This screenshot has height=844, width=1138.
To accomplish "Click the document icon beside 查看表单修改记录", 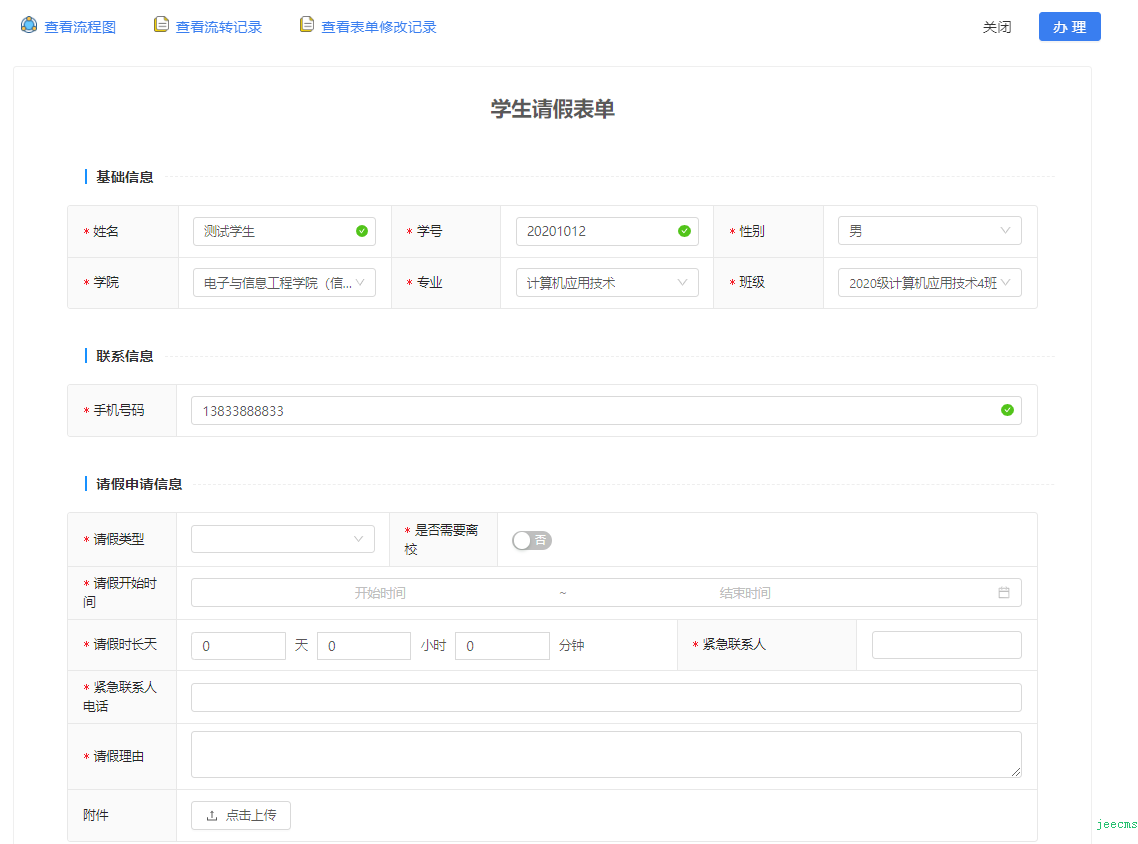I will click(307, 25).
